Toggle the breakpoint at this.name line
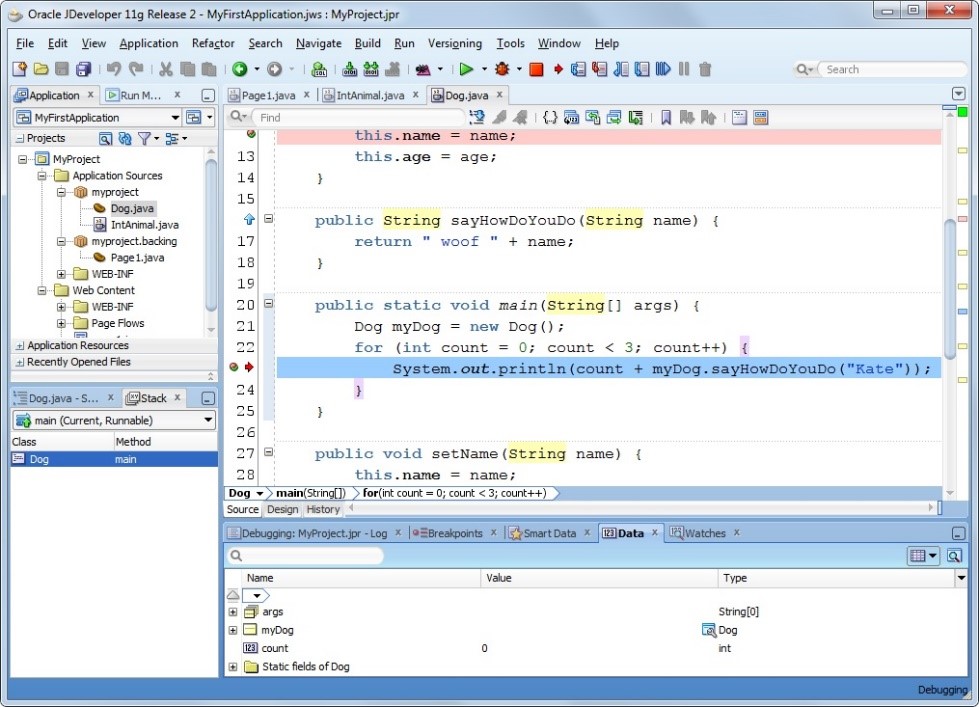The width and height of the screenshot is (979, 707). click(251, 134)
